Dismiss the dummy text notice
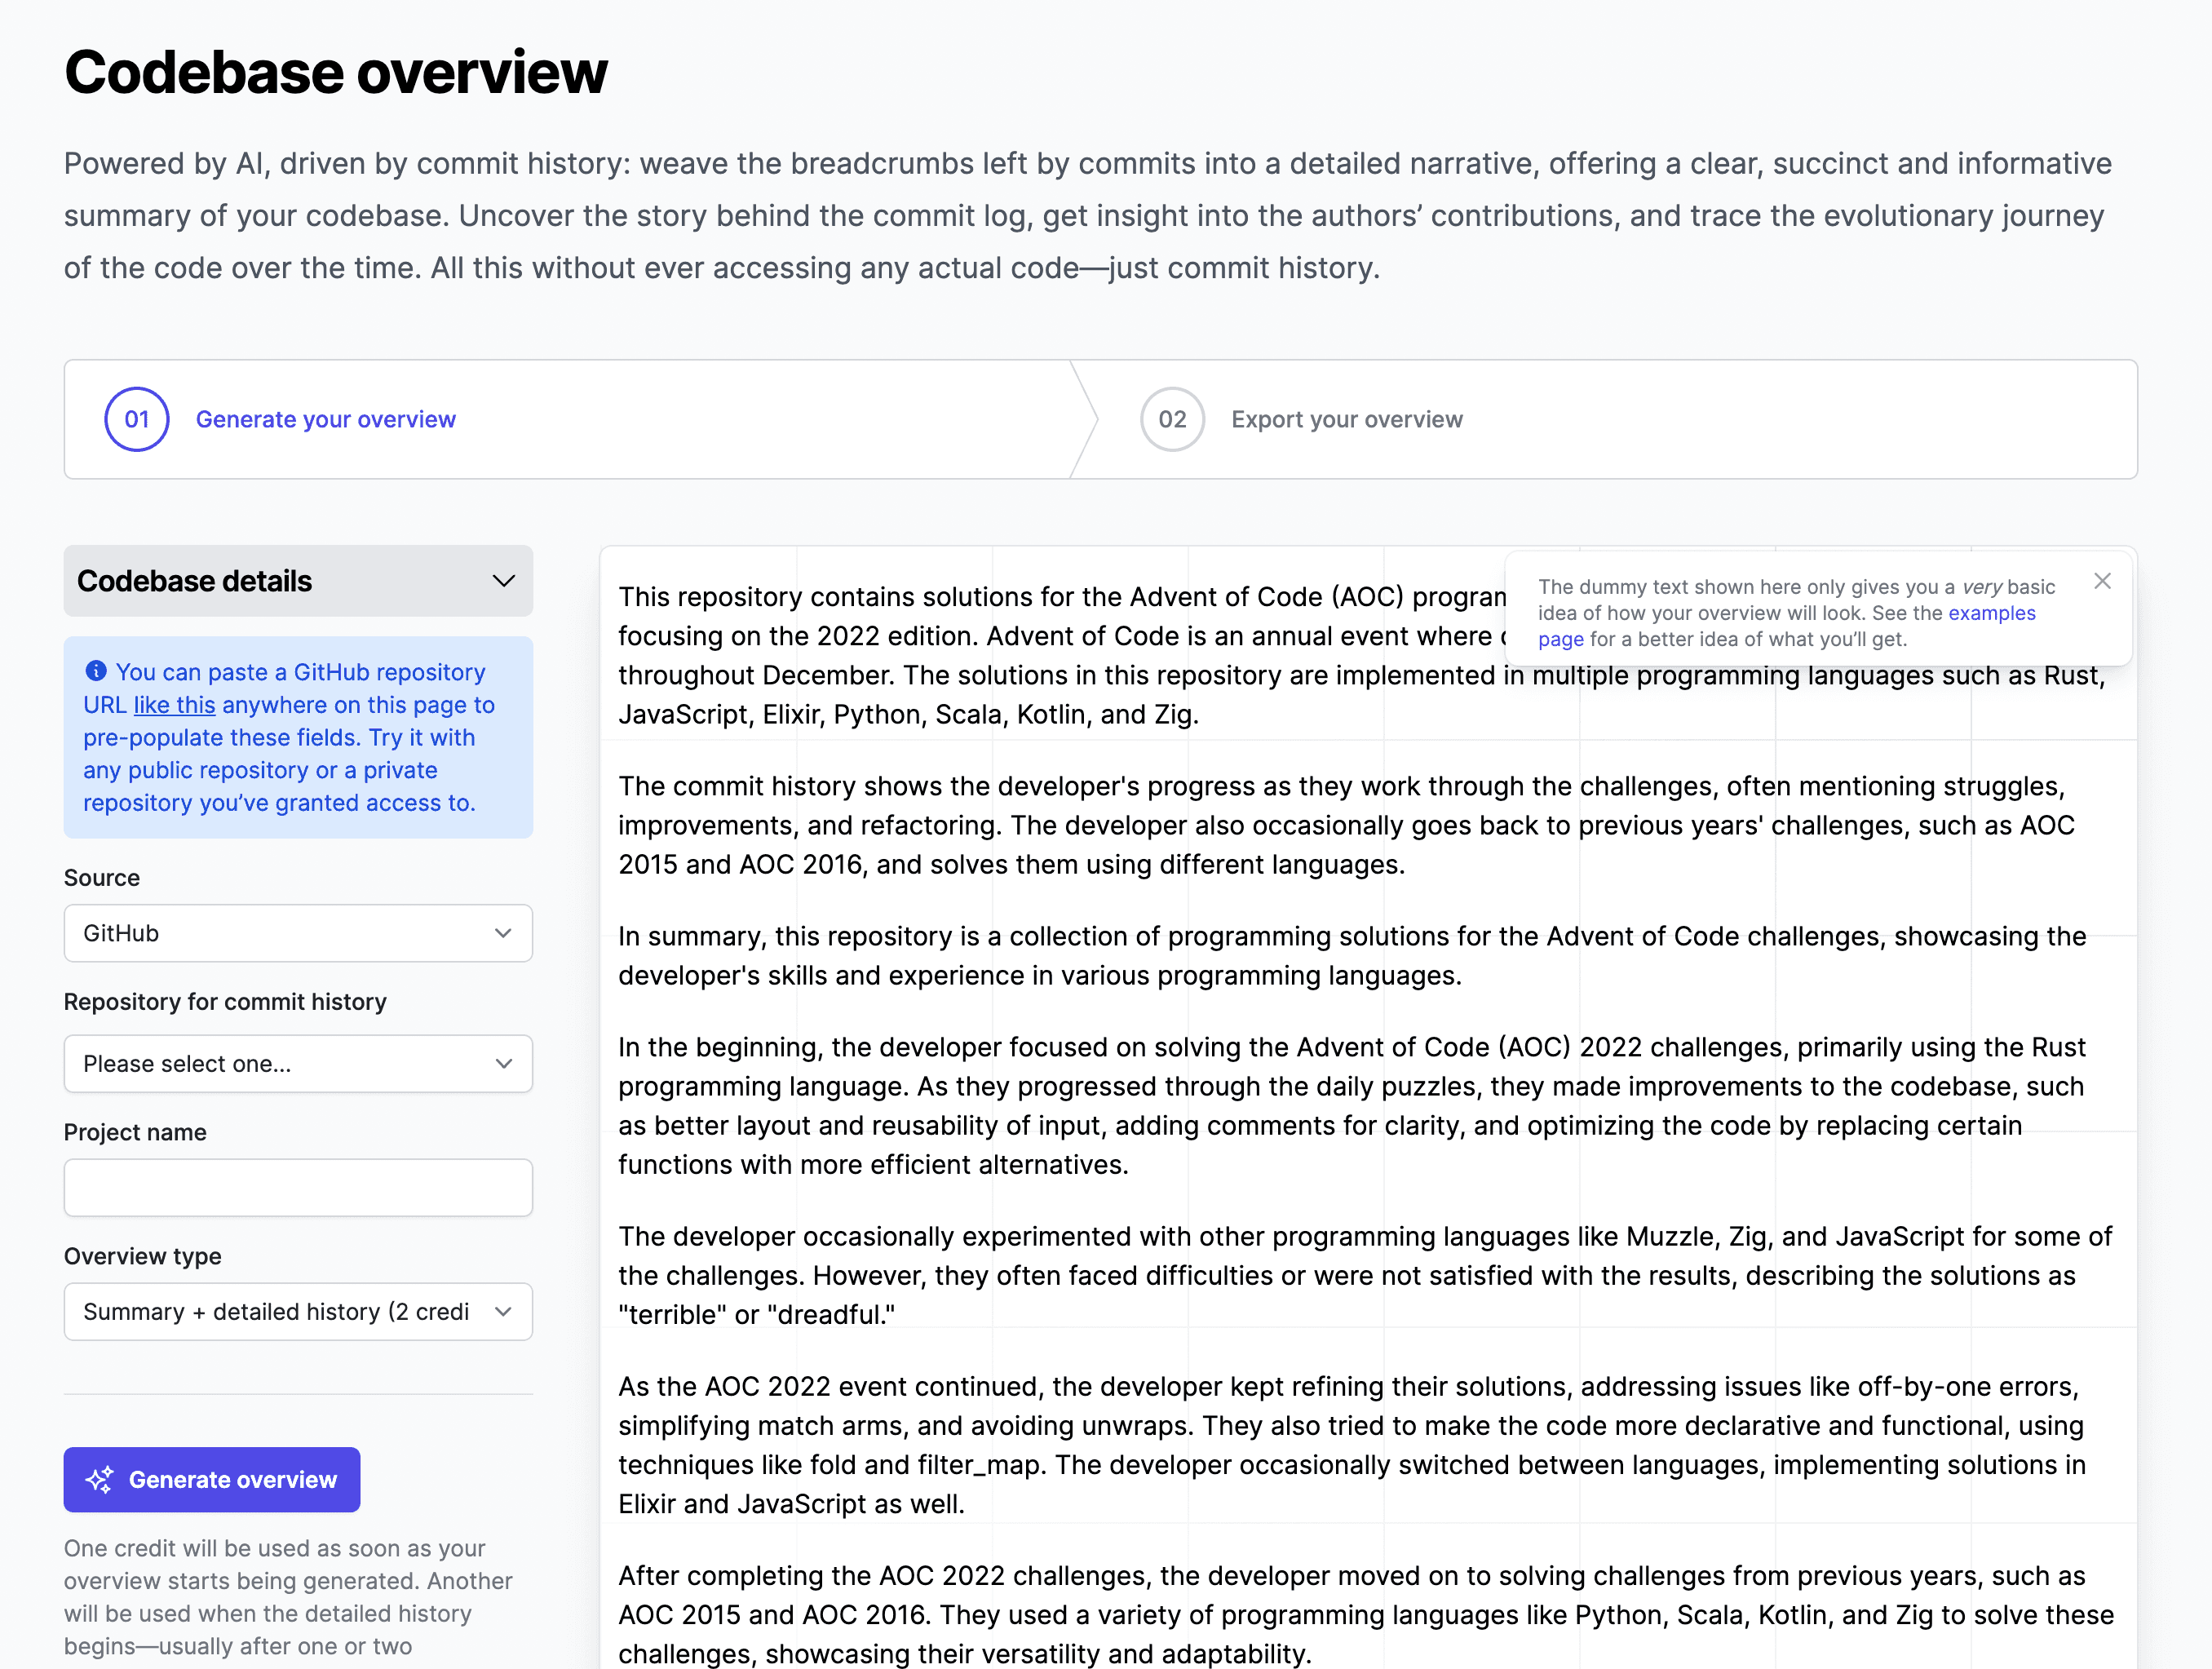 [x=2102, y=581]
